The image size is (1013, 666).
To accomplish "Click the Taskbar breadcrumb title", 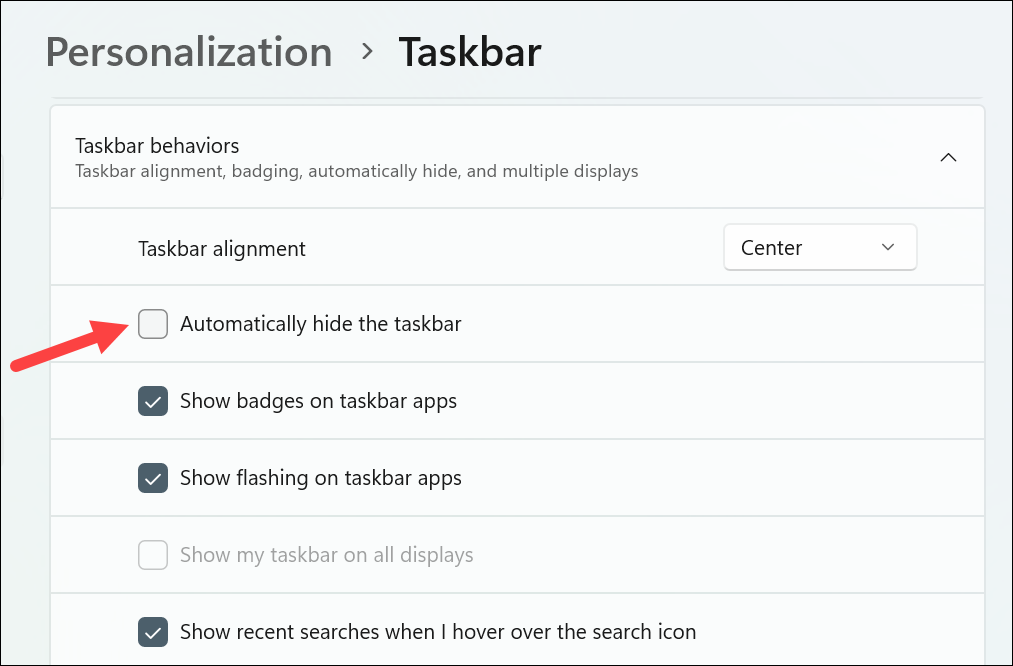I will 470,52.
